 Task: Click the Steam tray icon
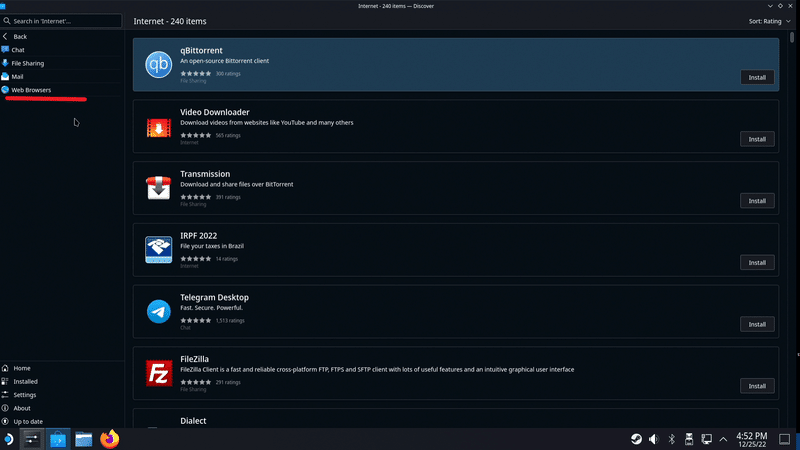636,439
